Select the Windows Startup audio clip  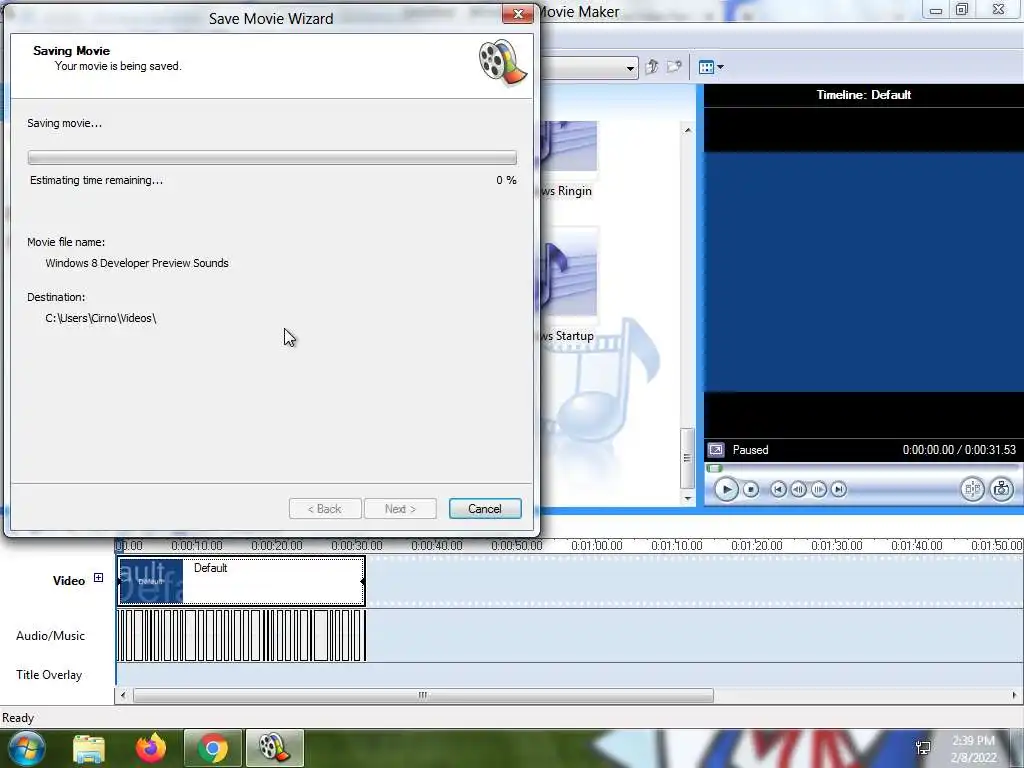(x=568, y=285)
